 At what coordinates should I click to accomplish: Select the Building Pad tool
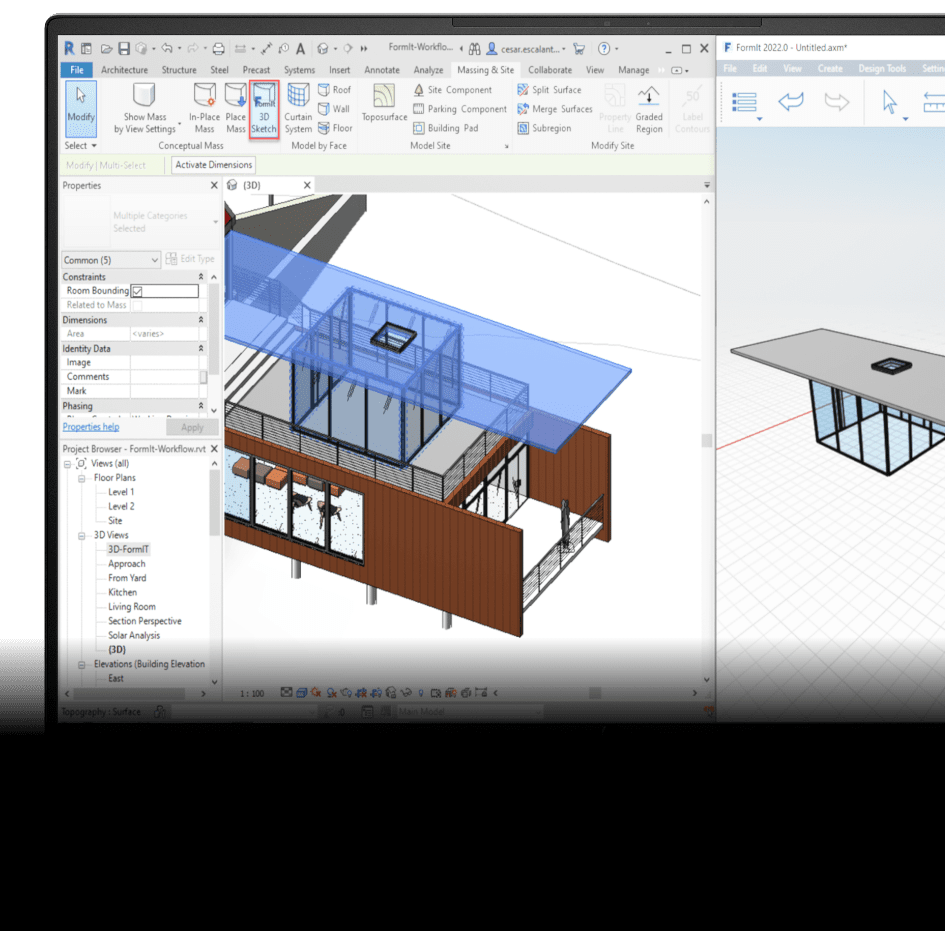[446, 128]
